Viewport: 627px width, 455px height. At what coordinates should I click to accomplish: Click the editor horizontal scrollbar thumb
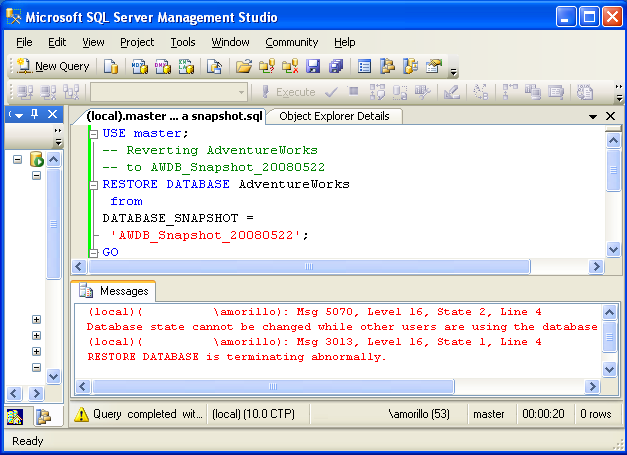click(x=309, y=267)
